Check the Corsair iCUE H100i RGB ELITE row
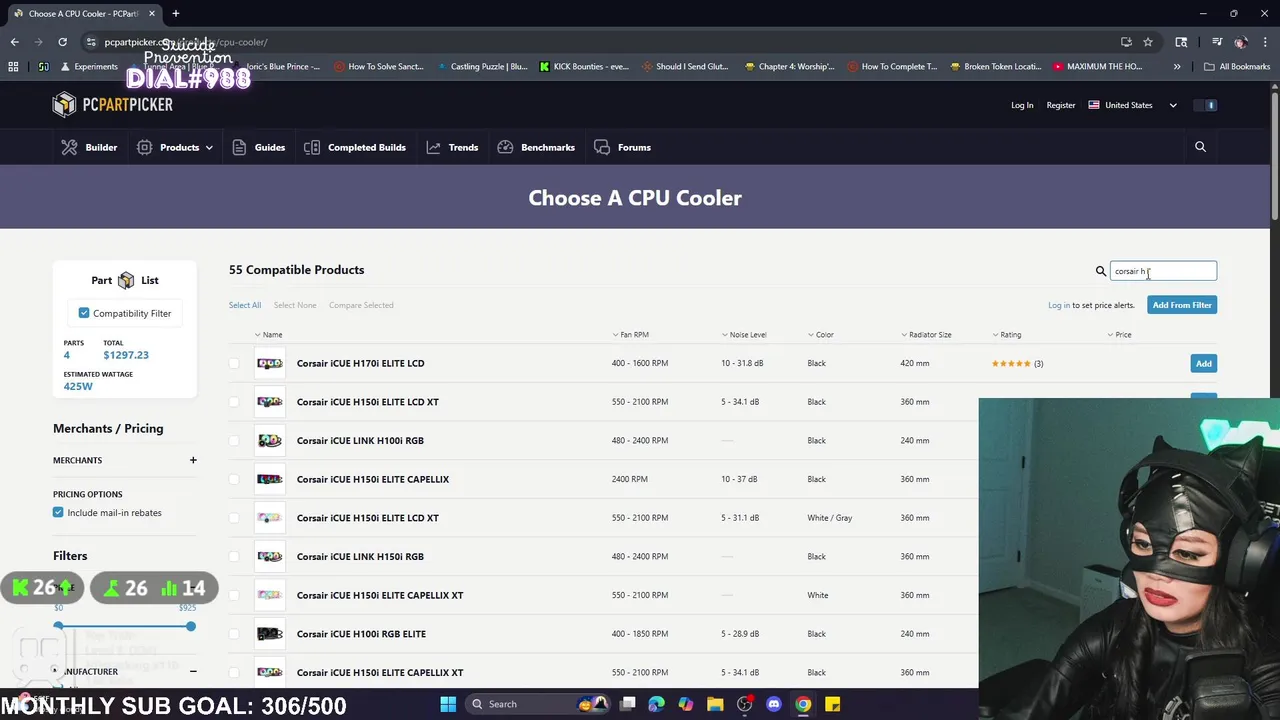This screenshot has height=720, width=1280. pyautogui.click(x=234, y=634)
